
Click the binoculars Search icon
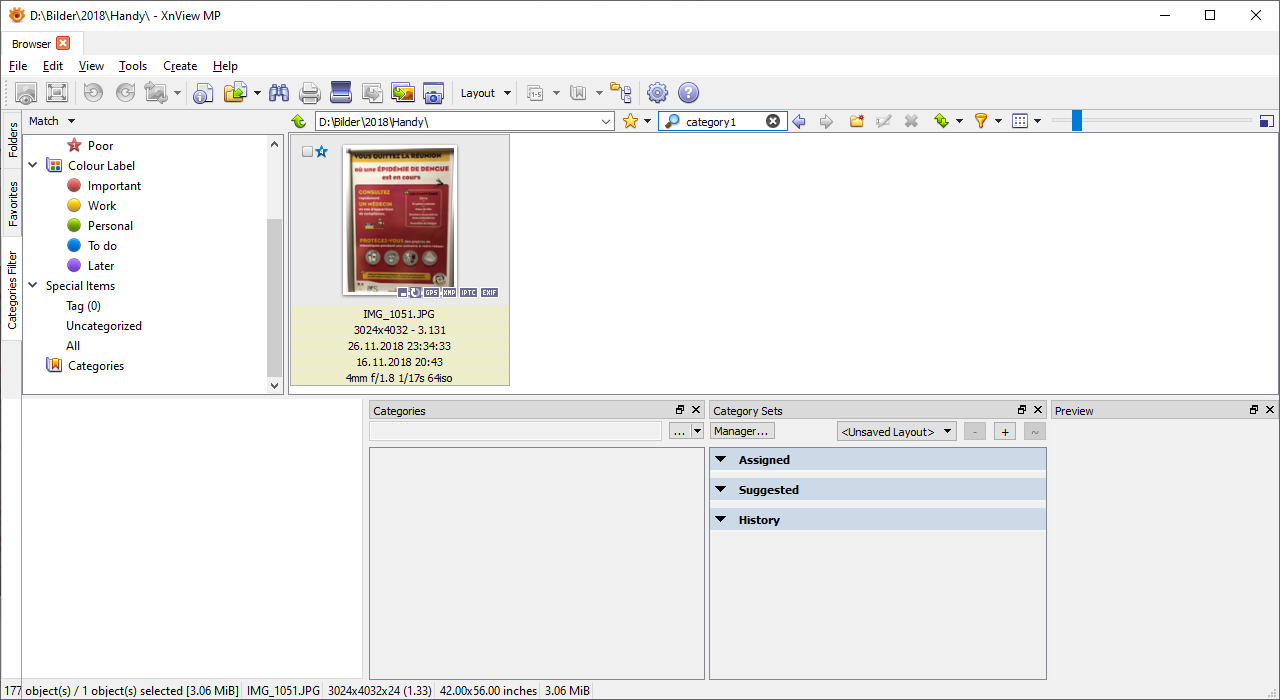click(279, 93)
